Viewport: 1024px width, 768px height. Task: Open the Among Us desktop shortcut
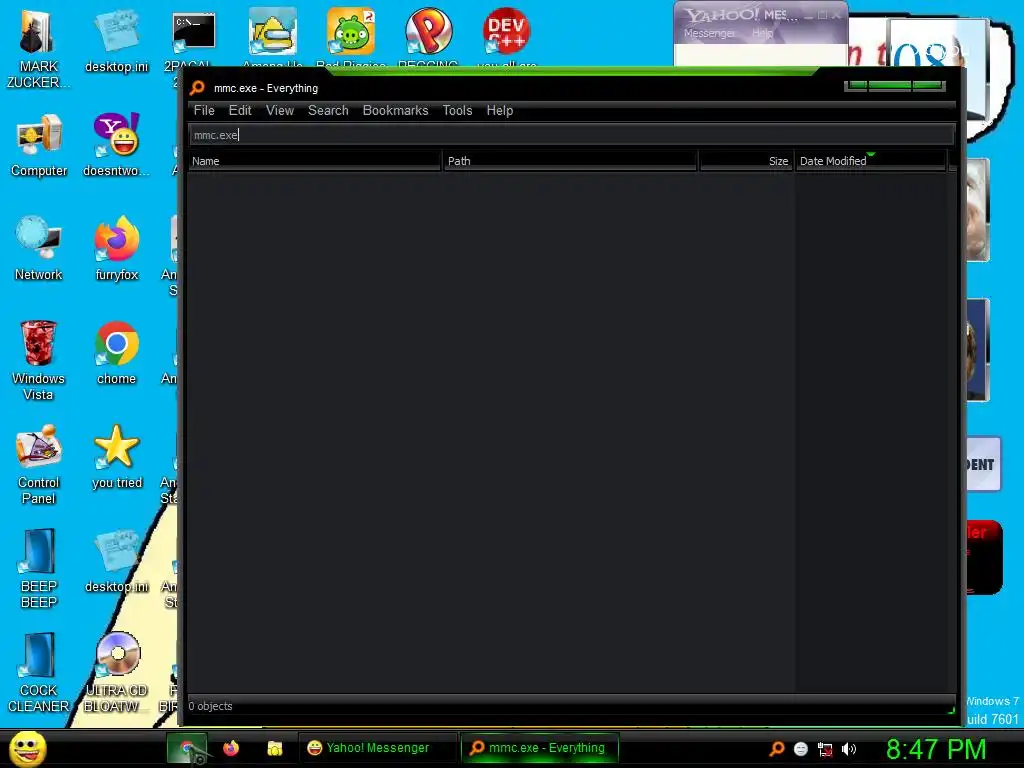[272, 31]
